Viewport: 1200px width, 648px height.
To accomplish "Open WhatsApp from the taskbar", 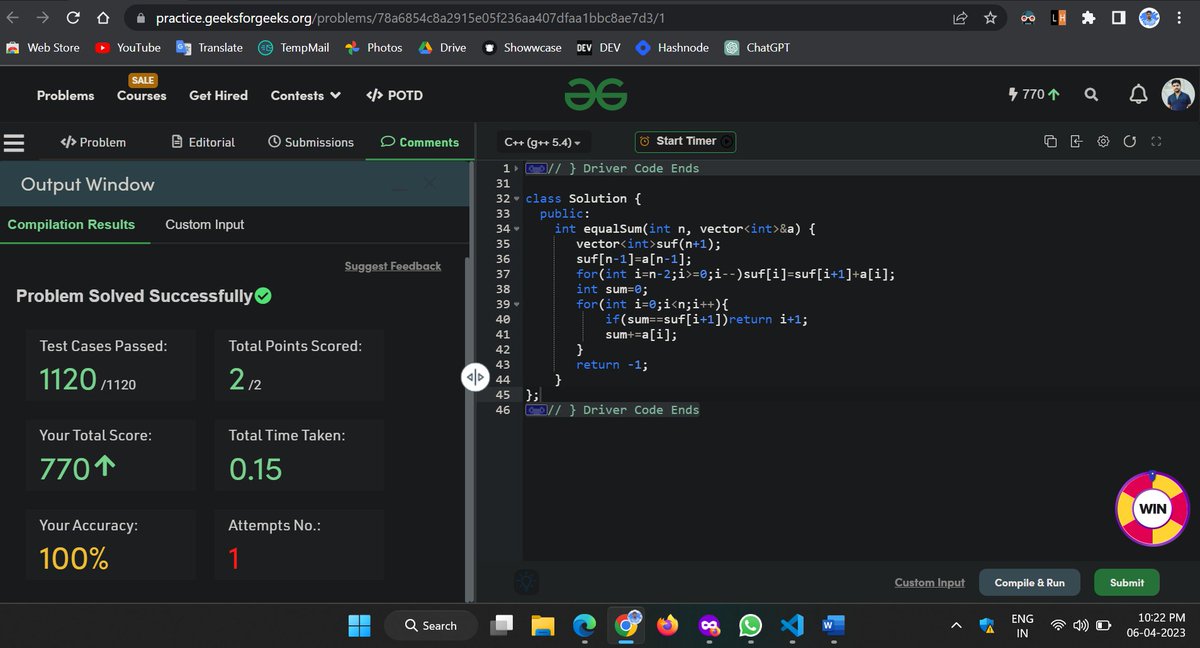I will point(750,625).
